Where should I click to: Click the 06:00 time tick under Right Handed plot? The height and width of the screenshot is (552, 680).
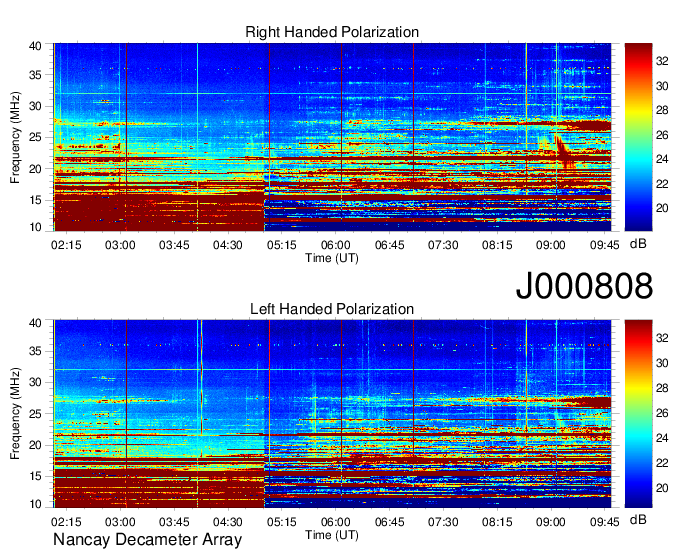335,245
